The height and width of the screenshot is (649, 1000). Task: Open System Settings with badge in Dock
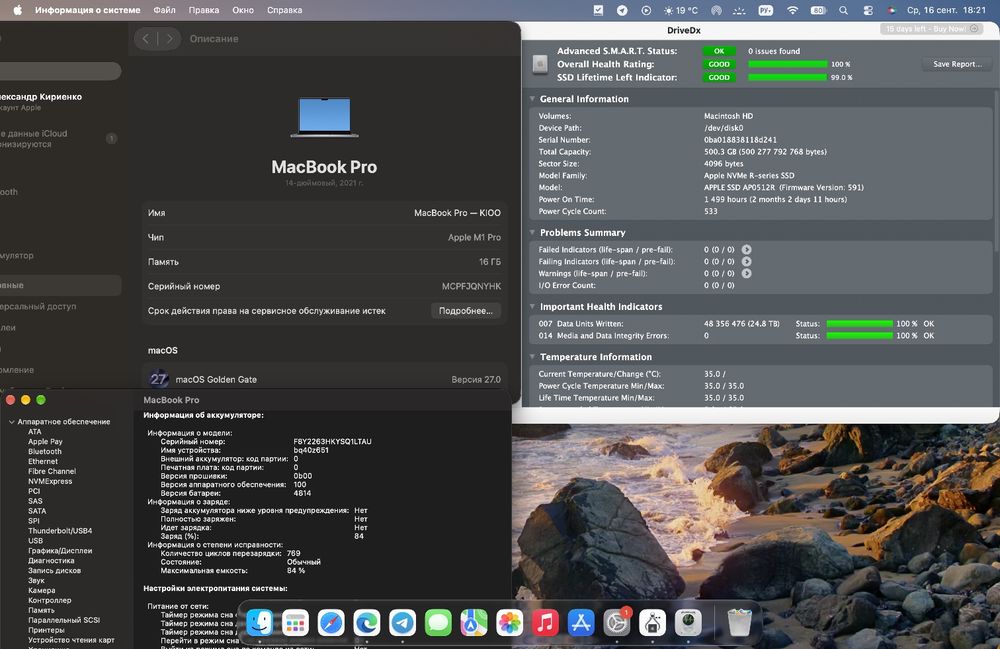[x=617, y=622]
